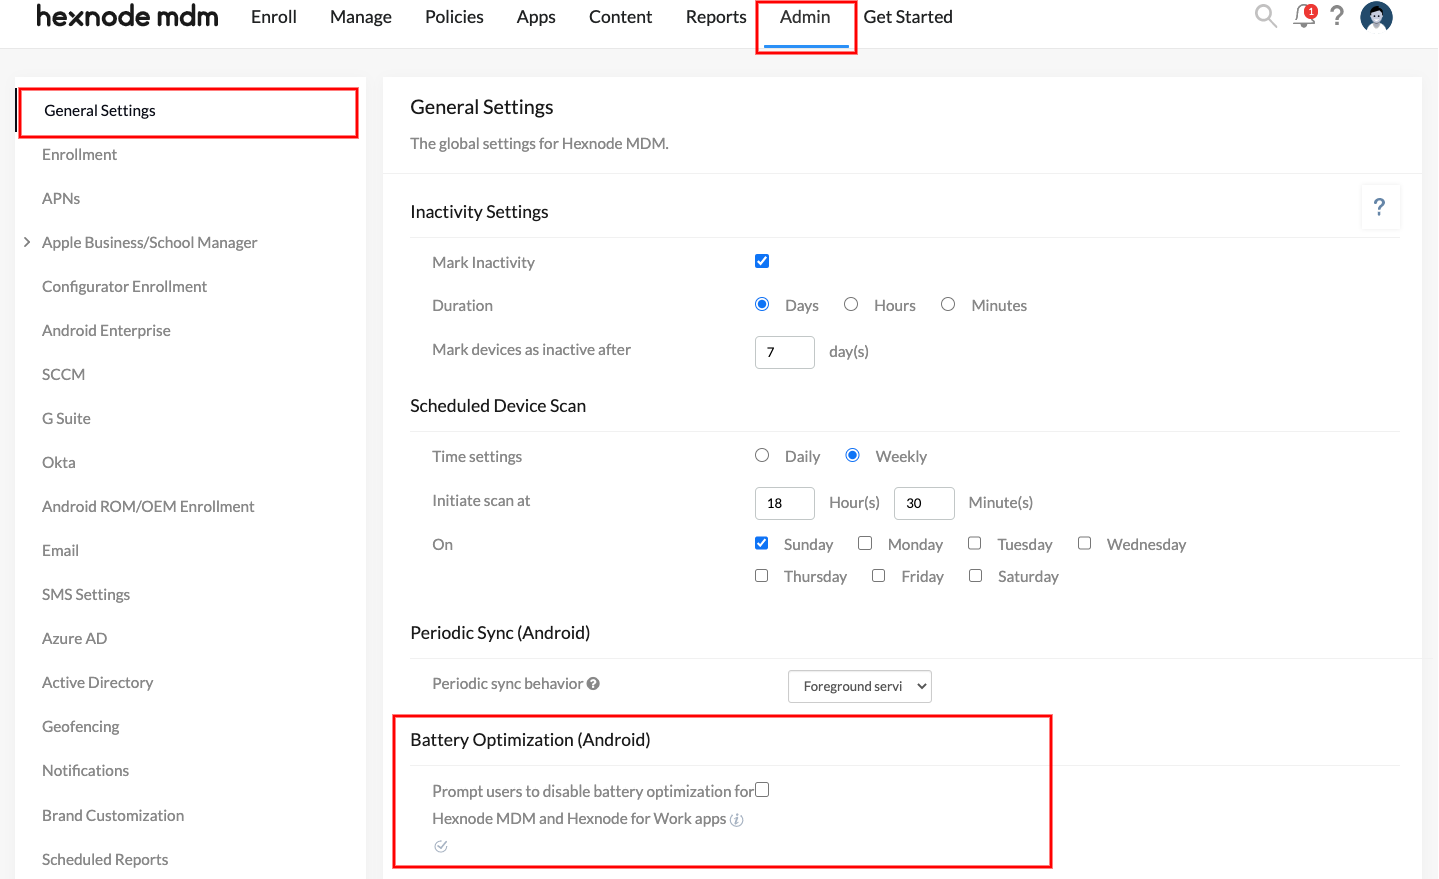Screen dimensions: 1439x879
Task: Open the Content menu
Action: tap(620, 17)
